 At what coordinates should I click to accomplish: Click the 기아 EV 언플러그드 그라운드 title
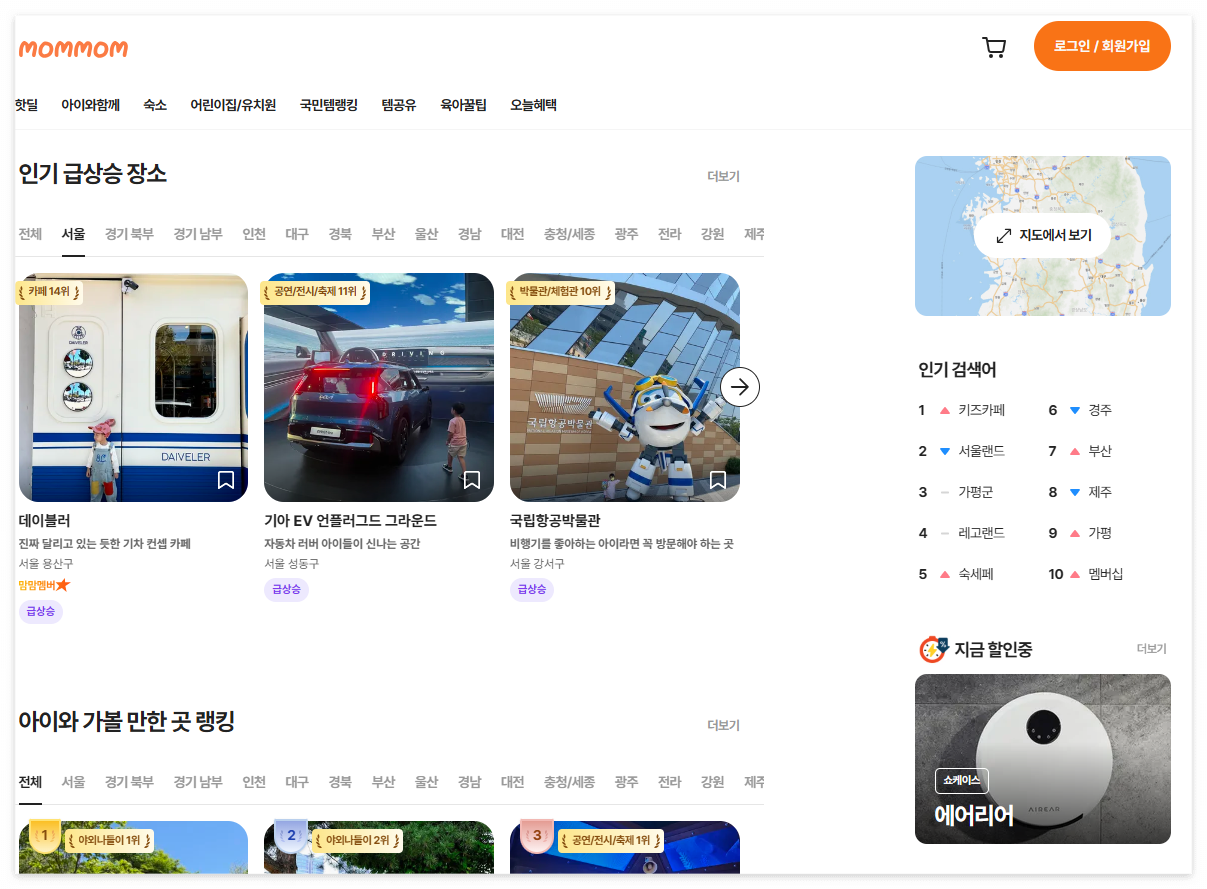click(x=351, y=521)
